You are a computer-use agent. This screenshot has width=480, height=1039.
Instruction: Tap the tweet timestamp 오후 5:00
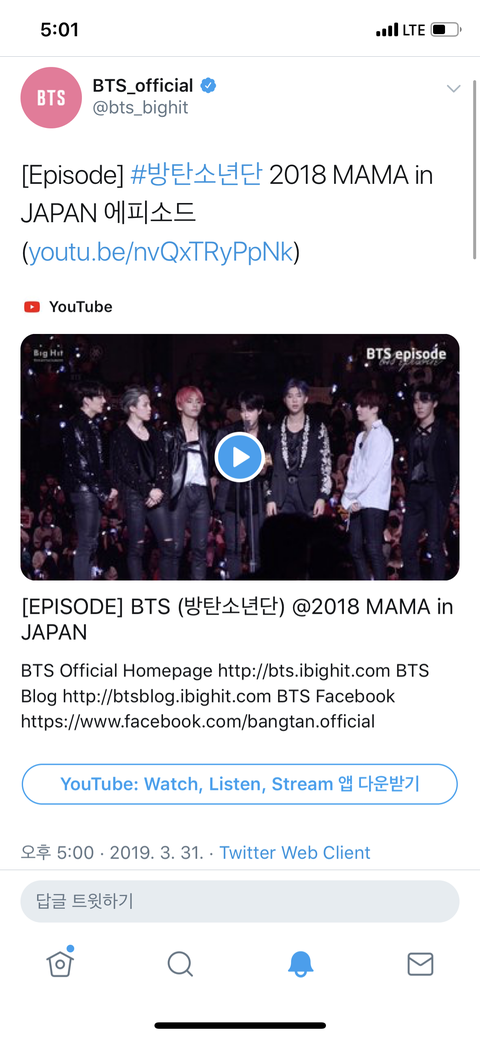tap(57, 853)
